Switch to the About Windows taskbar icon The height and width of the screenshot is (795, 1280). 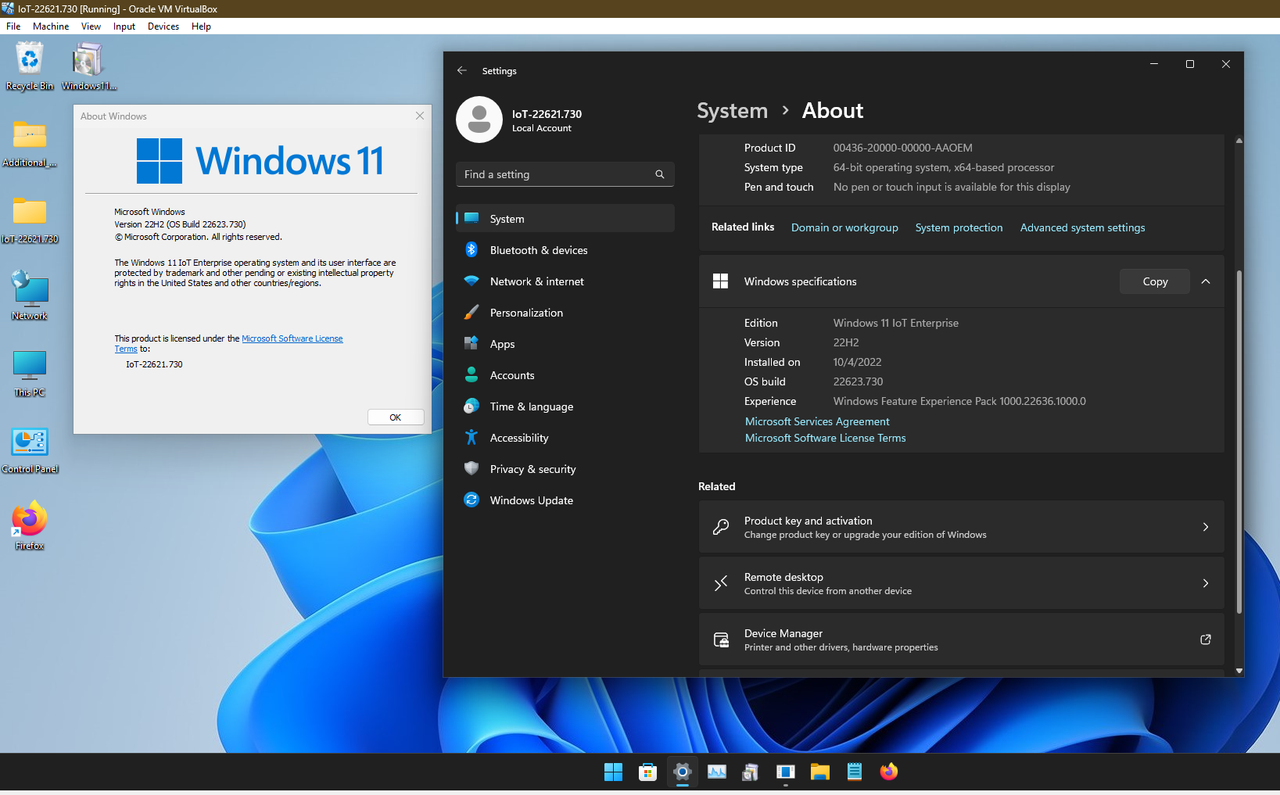pyautogui.click(x=786, y=771)
